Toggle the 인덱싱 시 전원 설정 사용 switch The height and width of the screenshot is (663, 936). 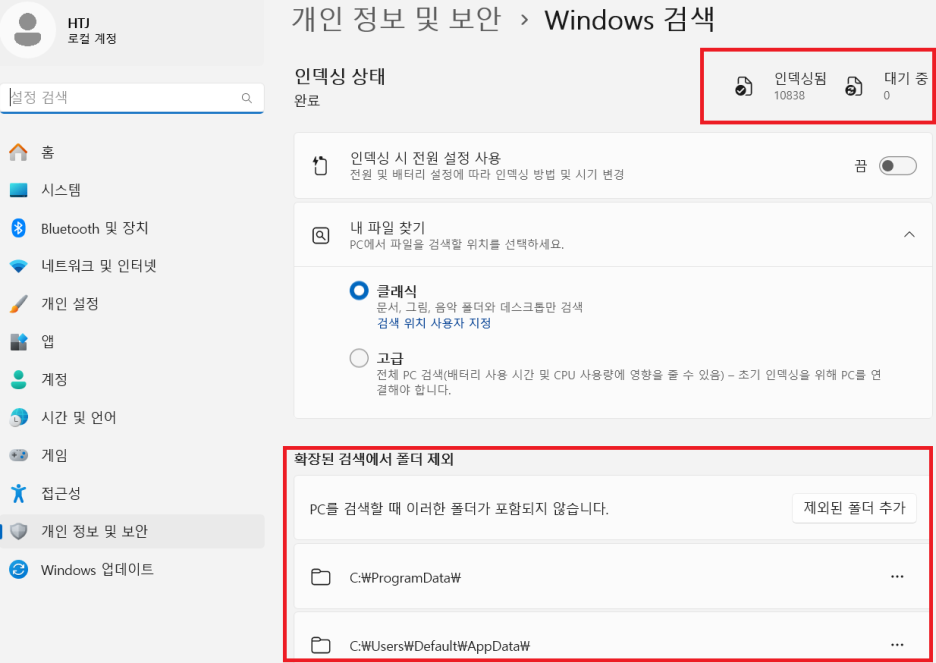(897, 166)
